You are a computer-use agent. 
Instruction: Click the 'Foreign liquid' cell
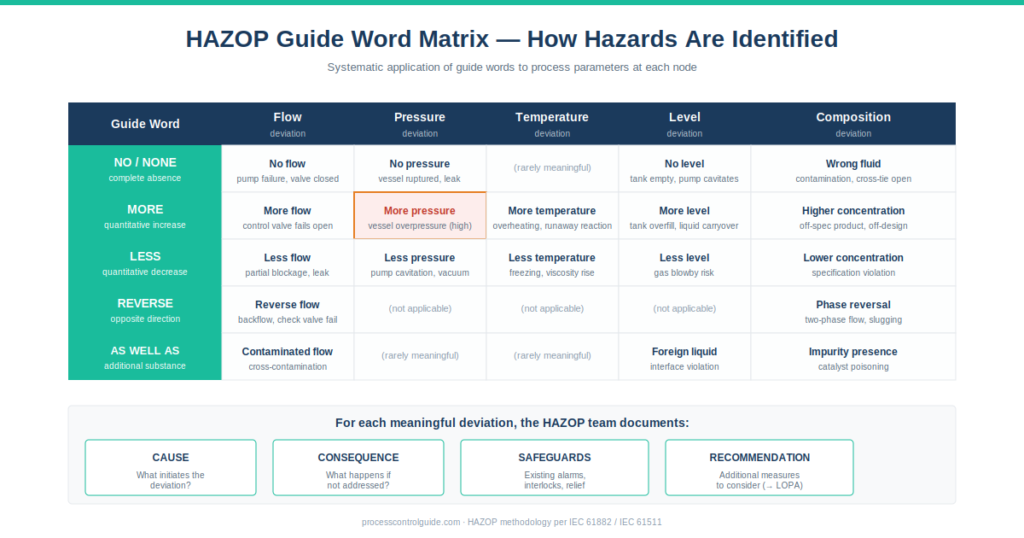[x=684, y=356]
